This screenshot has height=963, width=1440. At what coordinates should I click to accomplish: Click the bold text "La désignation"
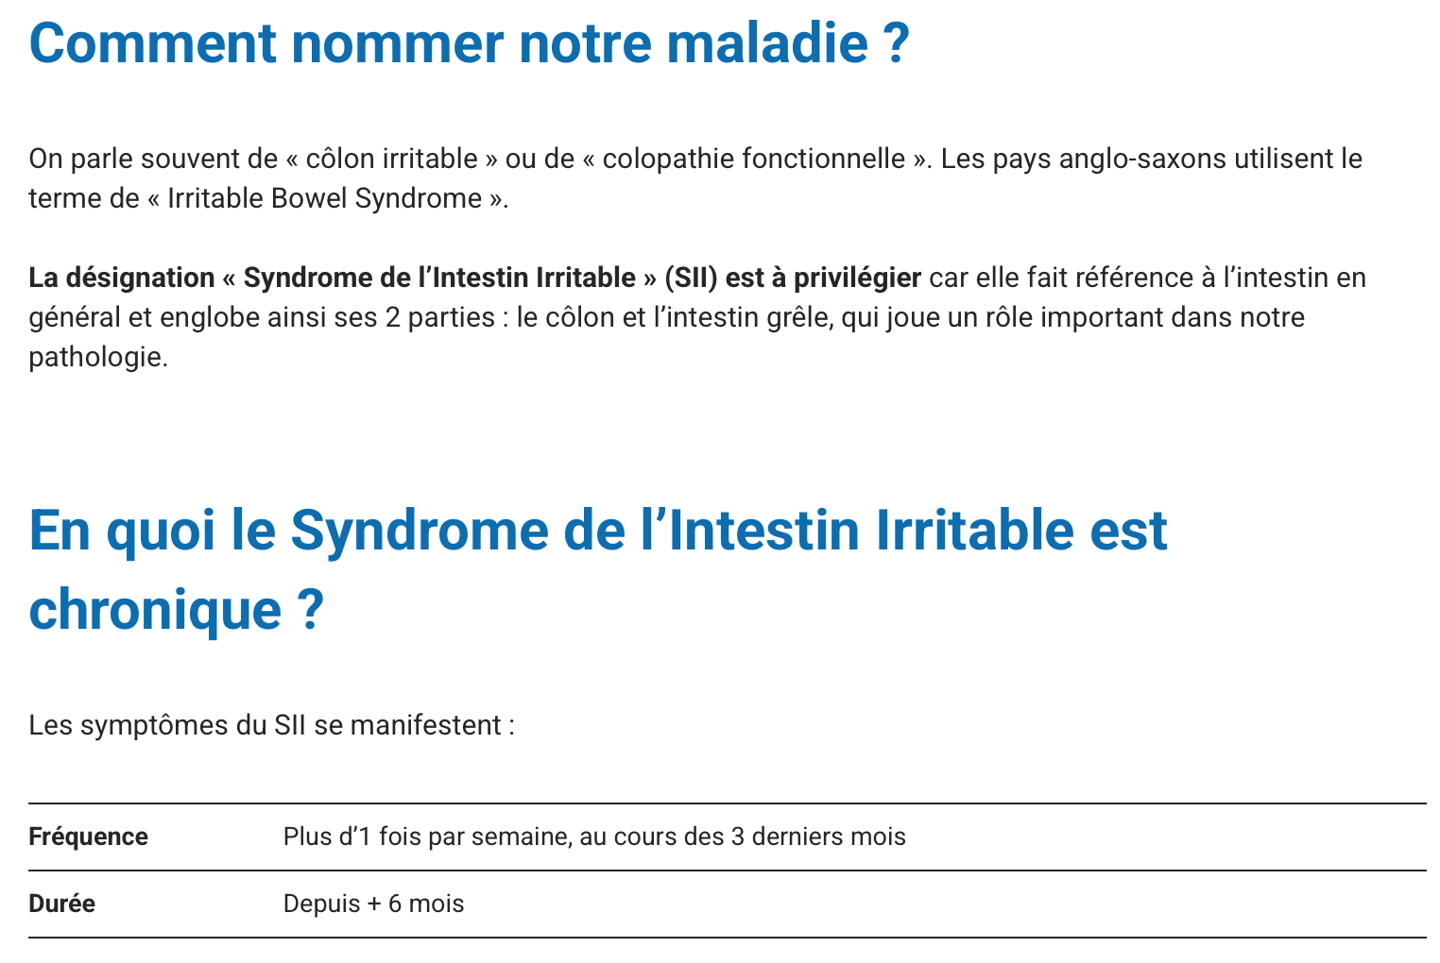pyautogui.click(x=121, y=277)
